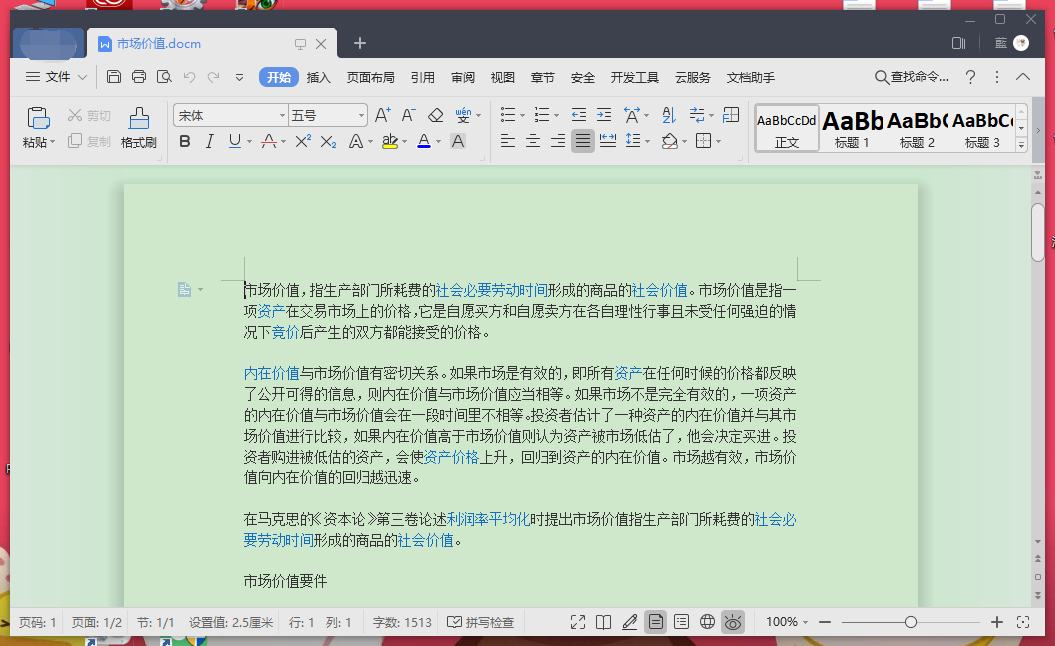Enter full screen mode from status bar
This screenshot has width=1055, height=646.
pyautogui.click(x=578, y=622)
